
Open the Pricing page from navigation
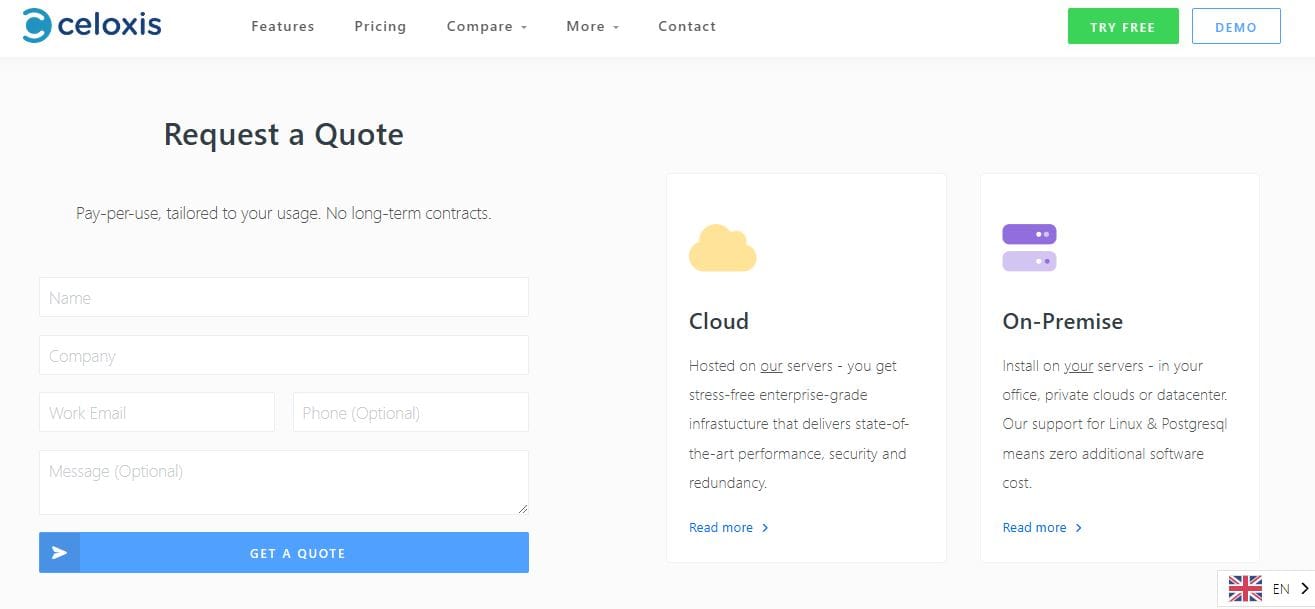[x=380, y=27]
